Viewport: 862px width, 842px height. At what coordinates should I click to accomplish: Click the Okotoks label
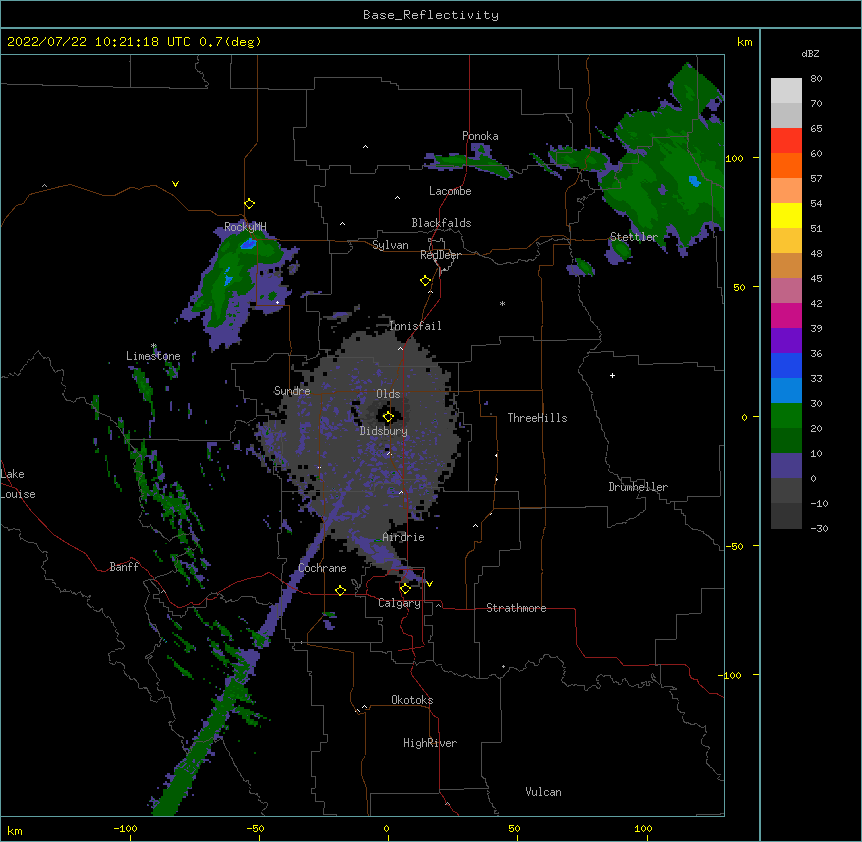[x=412, y=700]
